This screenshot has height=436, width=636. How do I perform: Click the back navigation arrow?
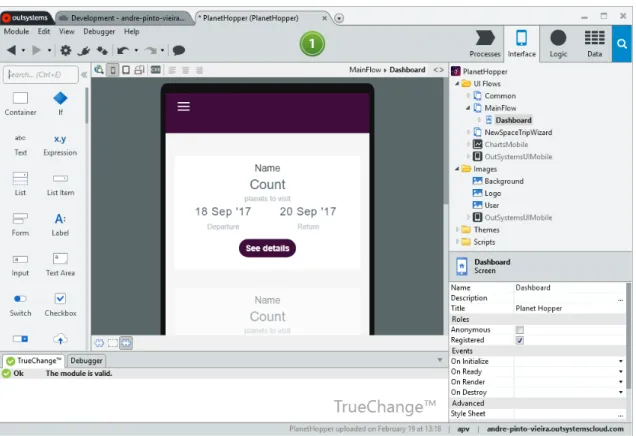[x=12, y=50]
